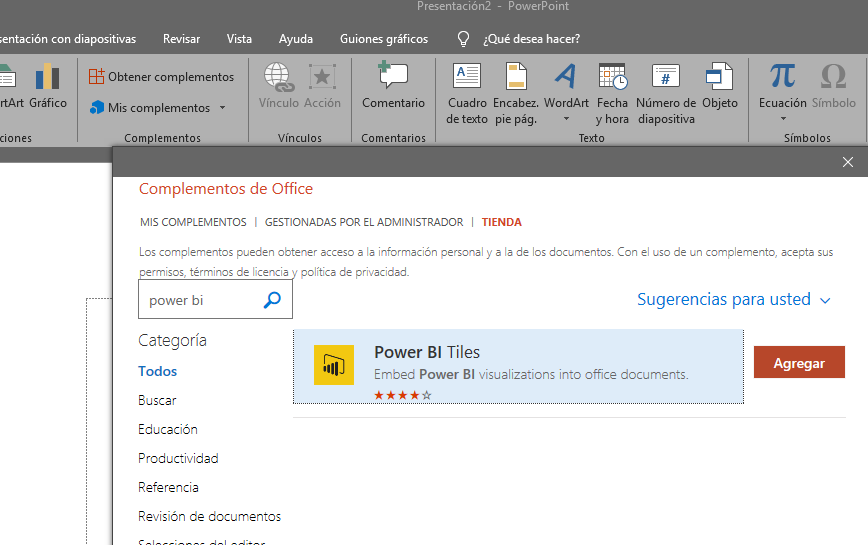Insert a Símbolo
The height and width of the screenshot is (545, 868).
834,86
